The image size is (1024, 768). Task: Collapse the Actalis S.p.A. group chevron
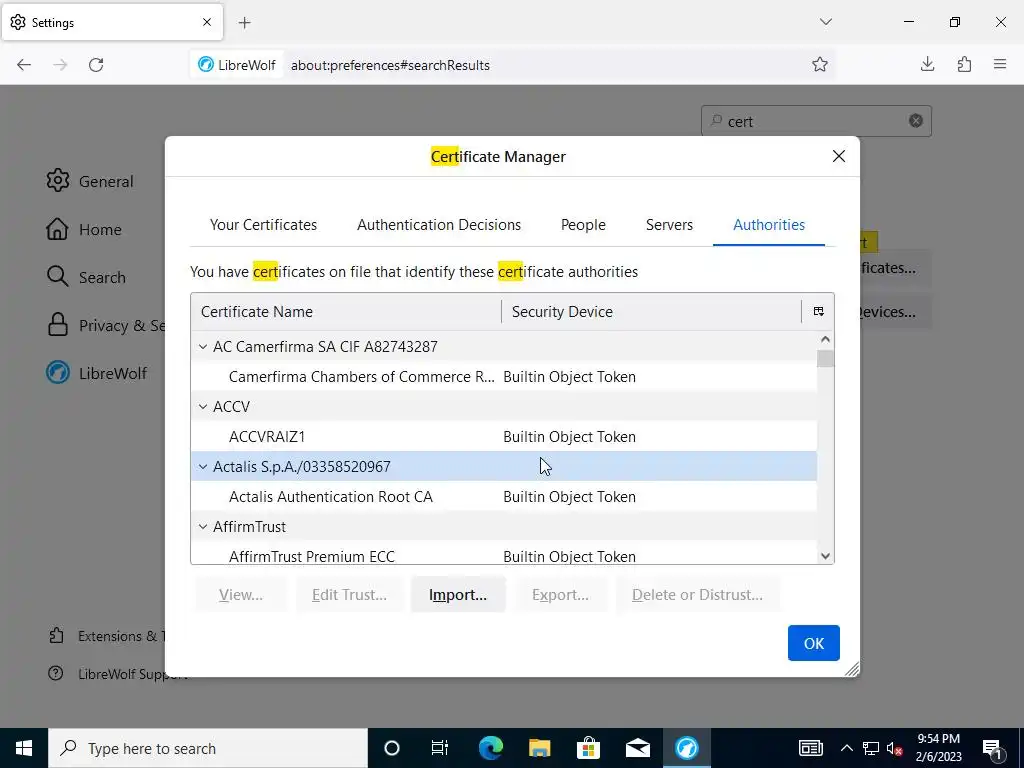[203, 467]
